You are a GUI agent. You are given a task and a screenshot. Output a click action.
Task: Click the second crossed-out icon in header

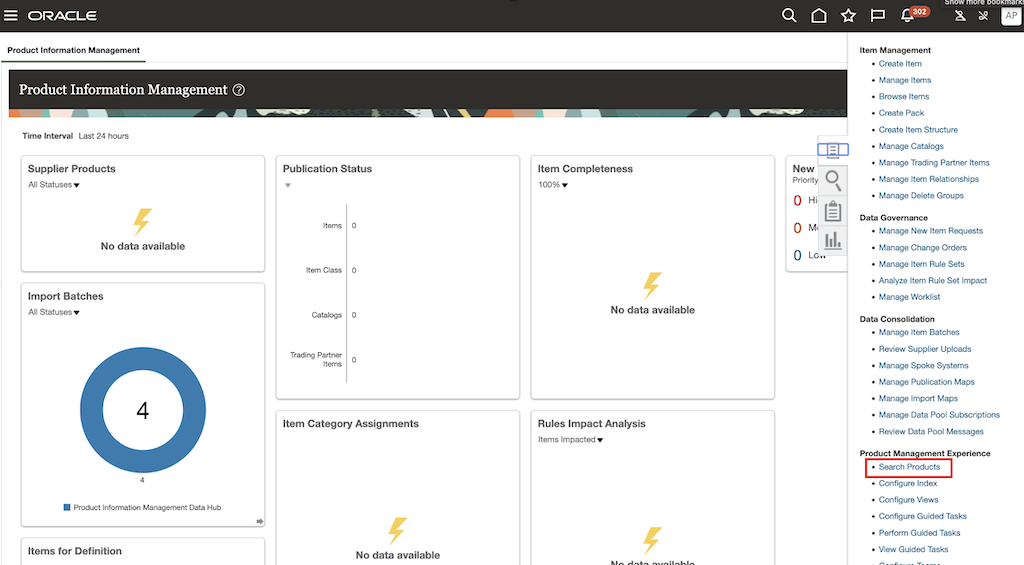(x=983, y=15)
